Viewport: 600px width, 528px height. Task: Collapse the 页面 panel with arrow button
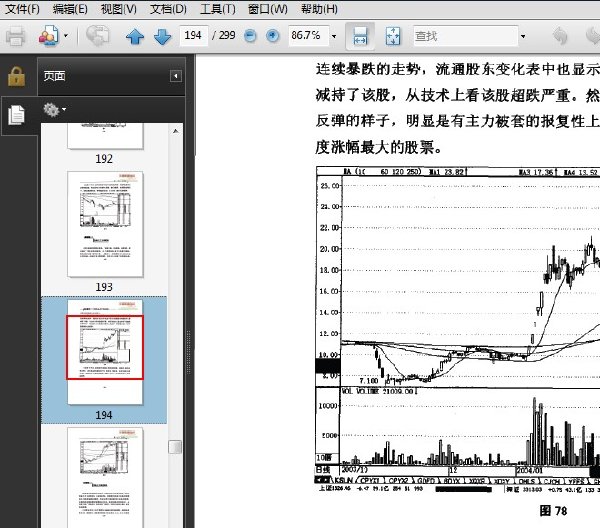pos(176,76)
